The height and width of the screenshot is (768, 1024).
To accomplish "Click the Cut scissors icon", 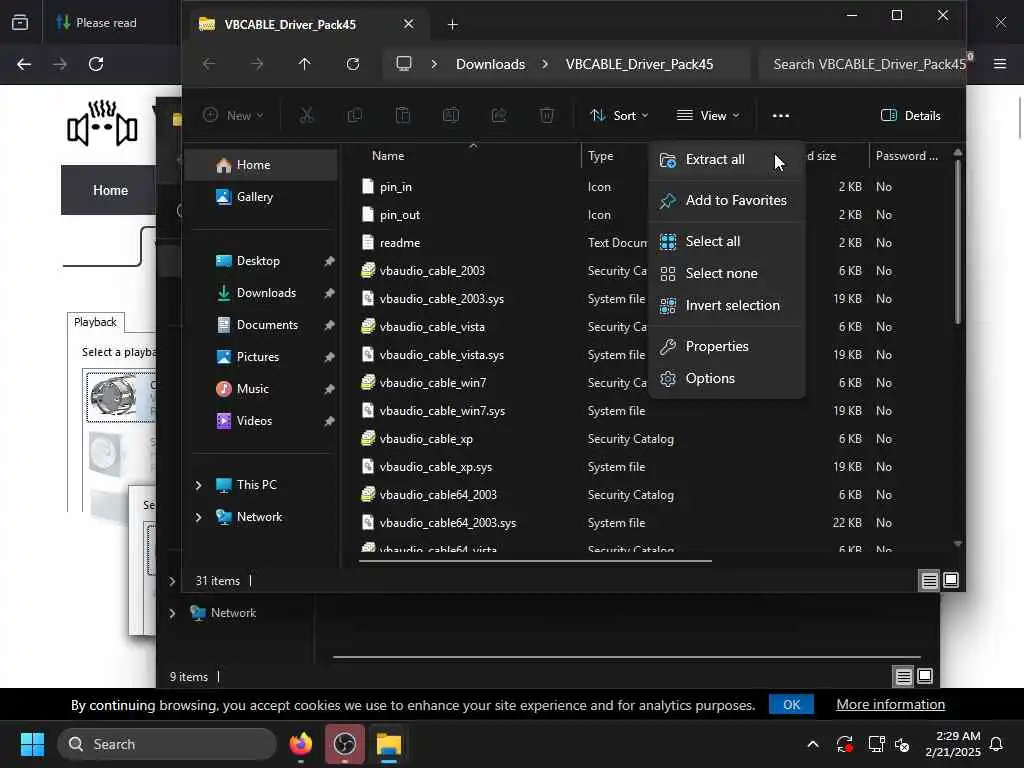I will click(x=306, y=116).
